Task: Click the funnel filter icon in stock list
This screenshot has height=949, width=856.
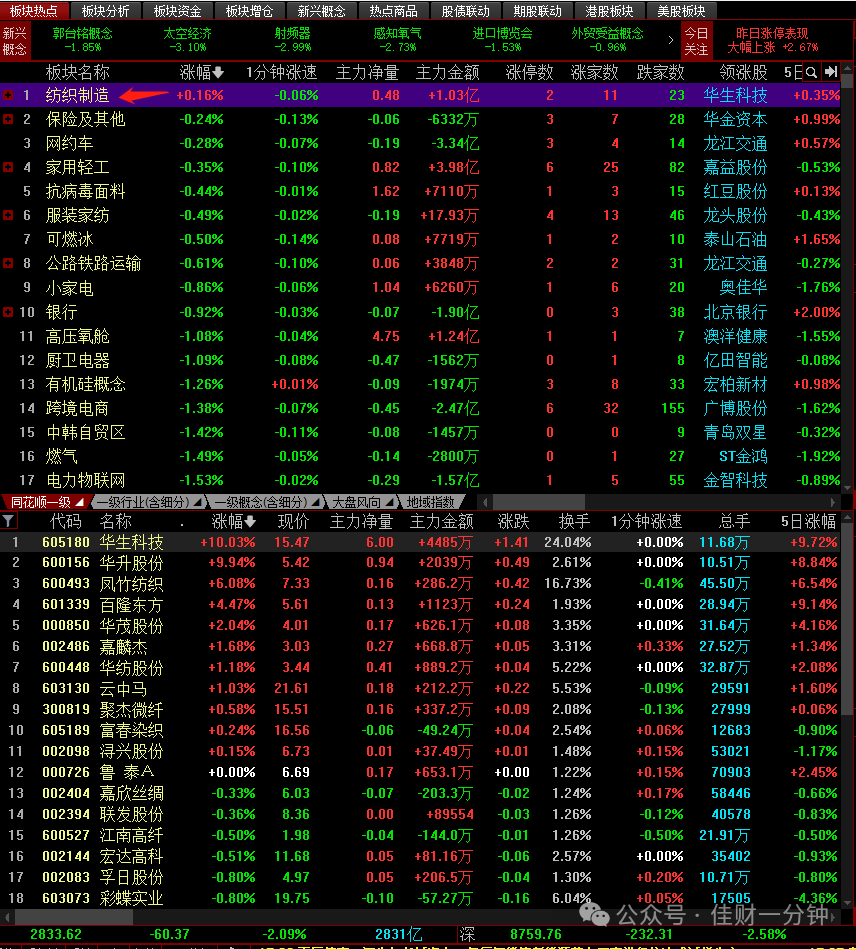Action: pos(8,520)
